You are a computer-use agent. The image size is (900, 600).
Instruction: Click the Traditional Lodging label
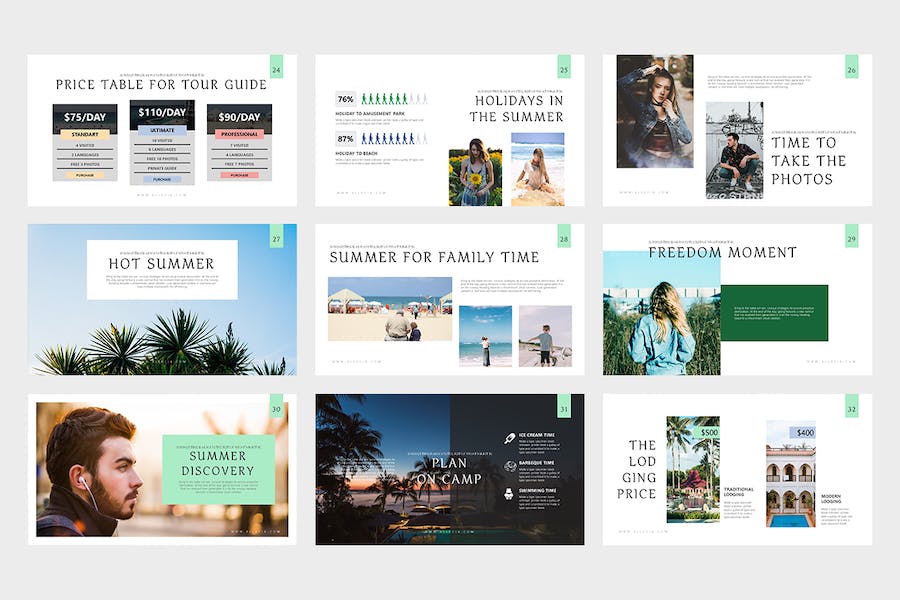point(739,491)
